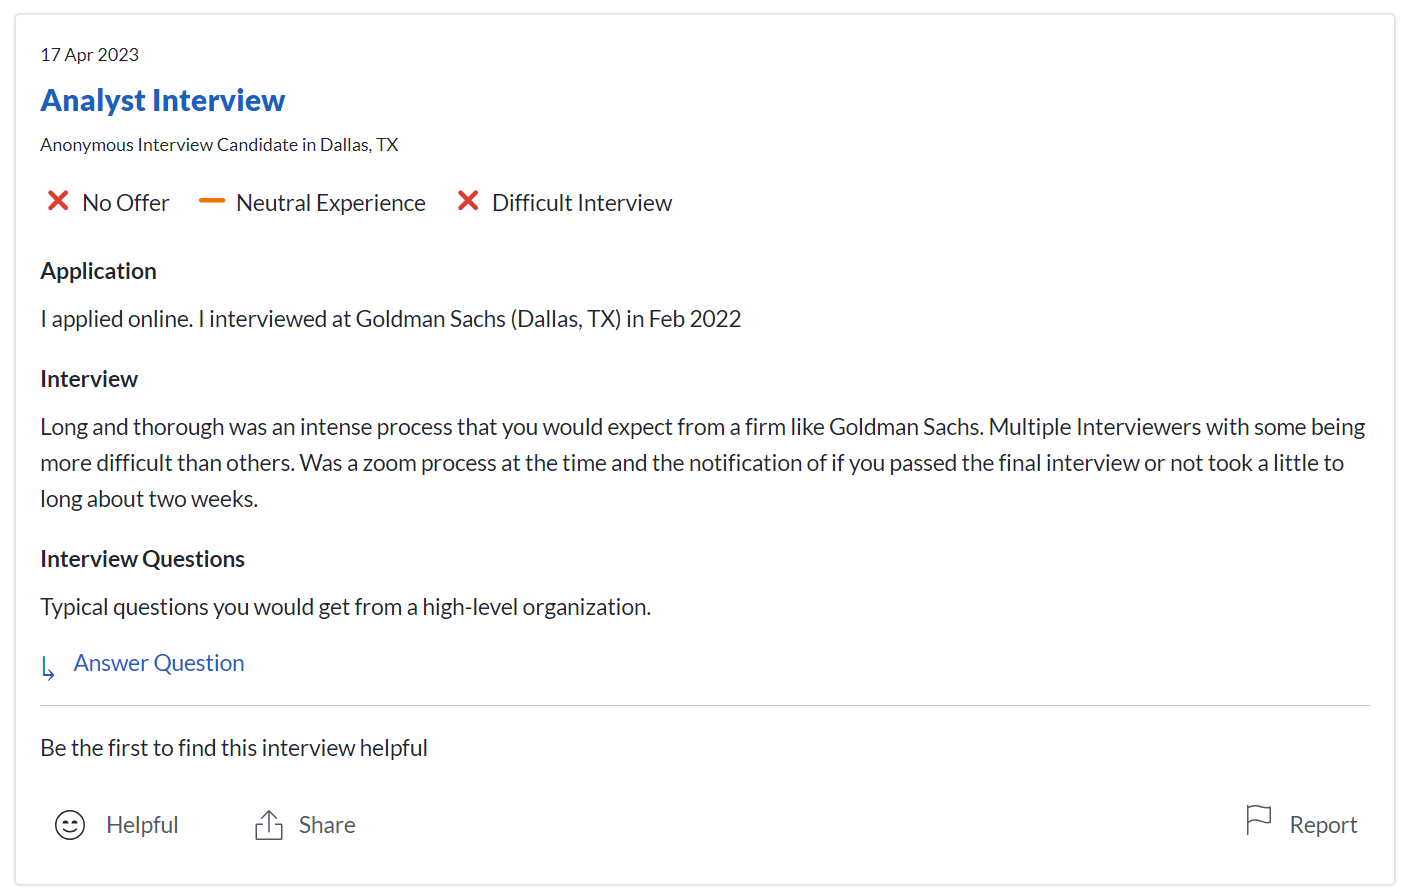Click the Anonymous Interview Candidate byline

click(x=219, y=145)
